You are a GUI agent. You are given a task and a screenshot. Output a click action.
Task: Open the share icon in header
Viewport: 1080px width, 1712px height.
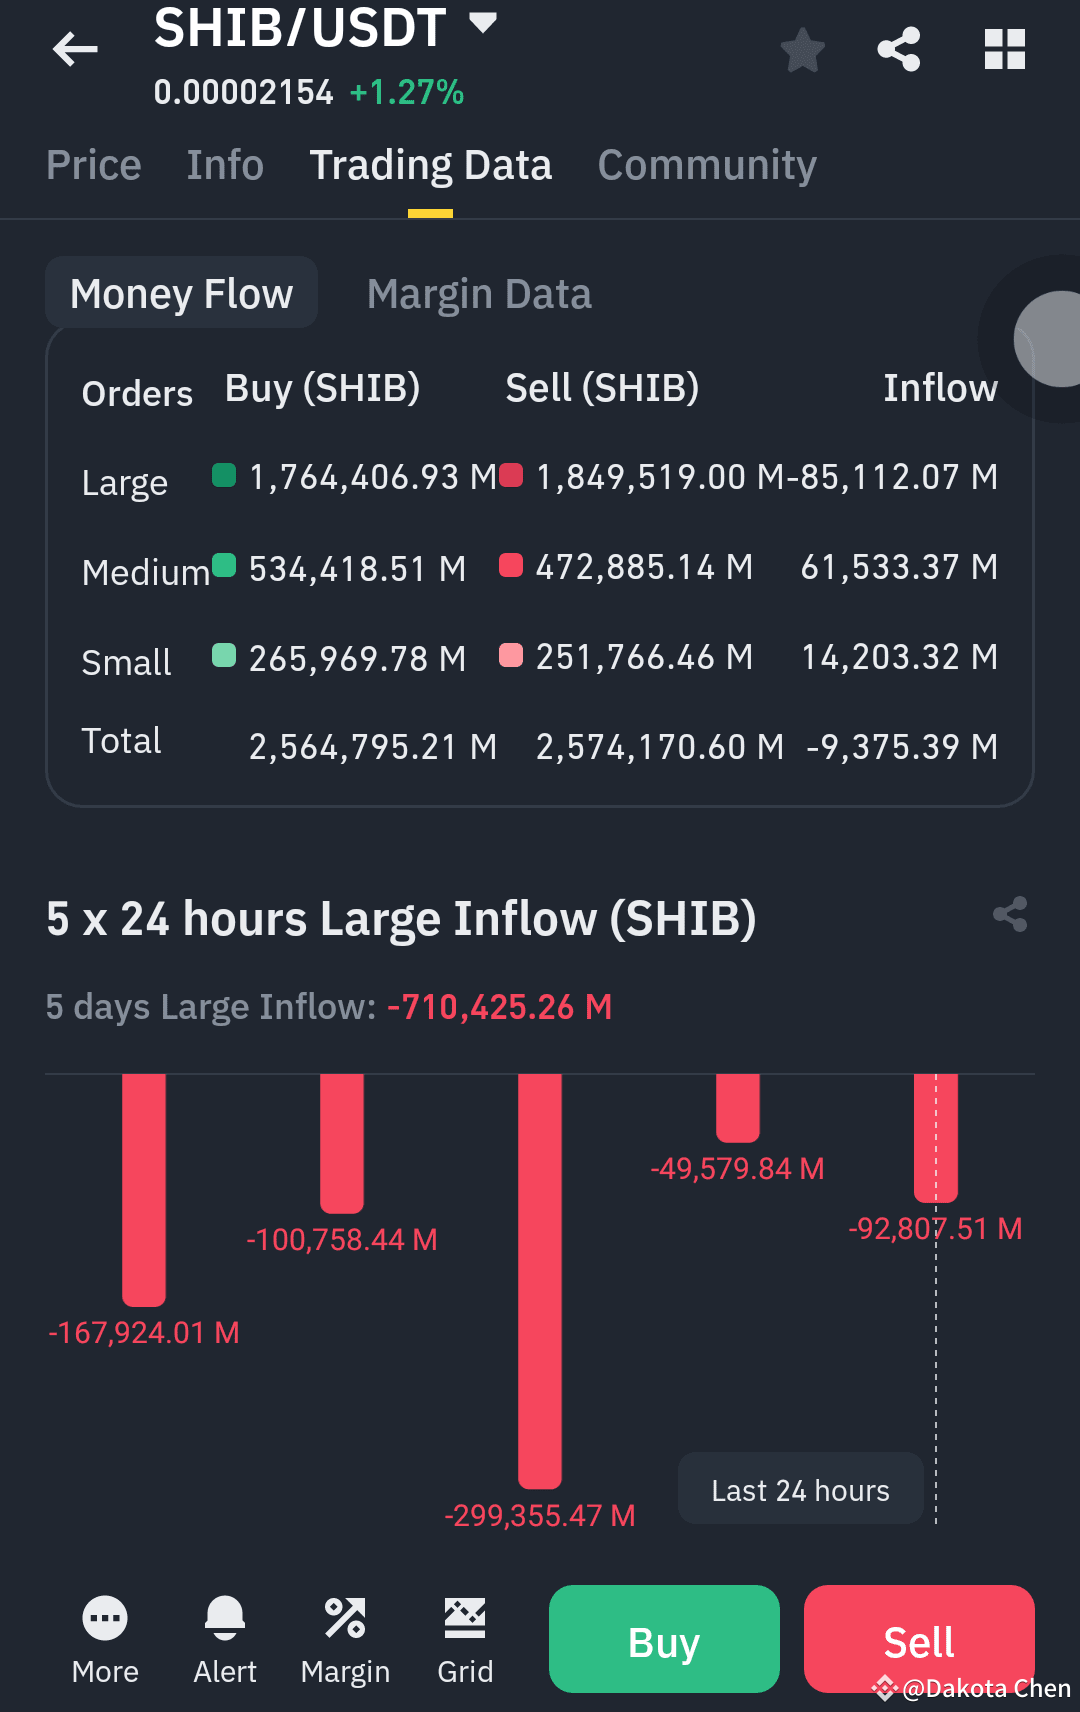click(898, 49)
